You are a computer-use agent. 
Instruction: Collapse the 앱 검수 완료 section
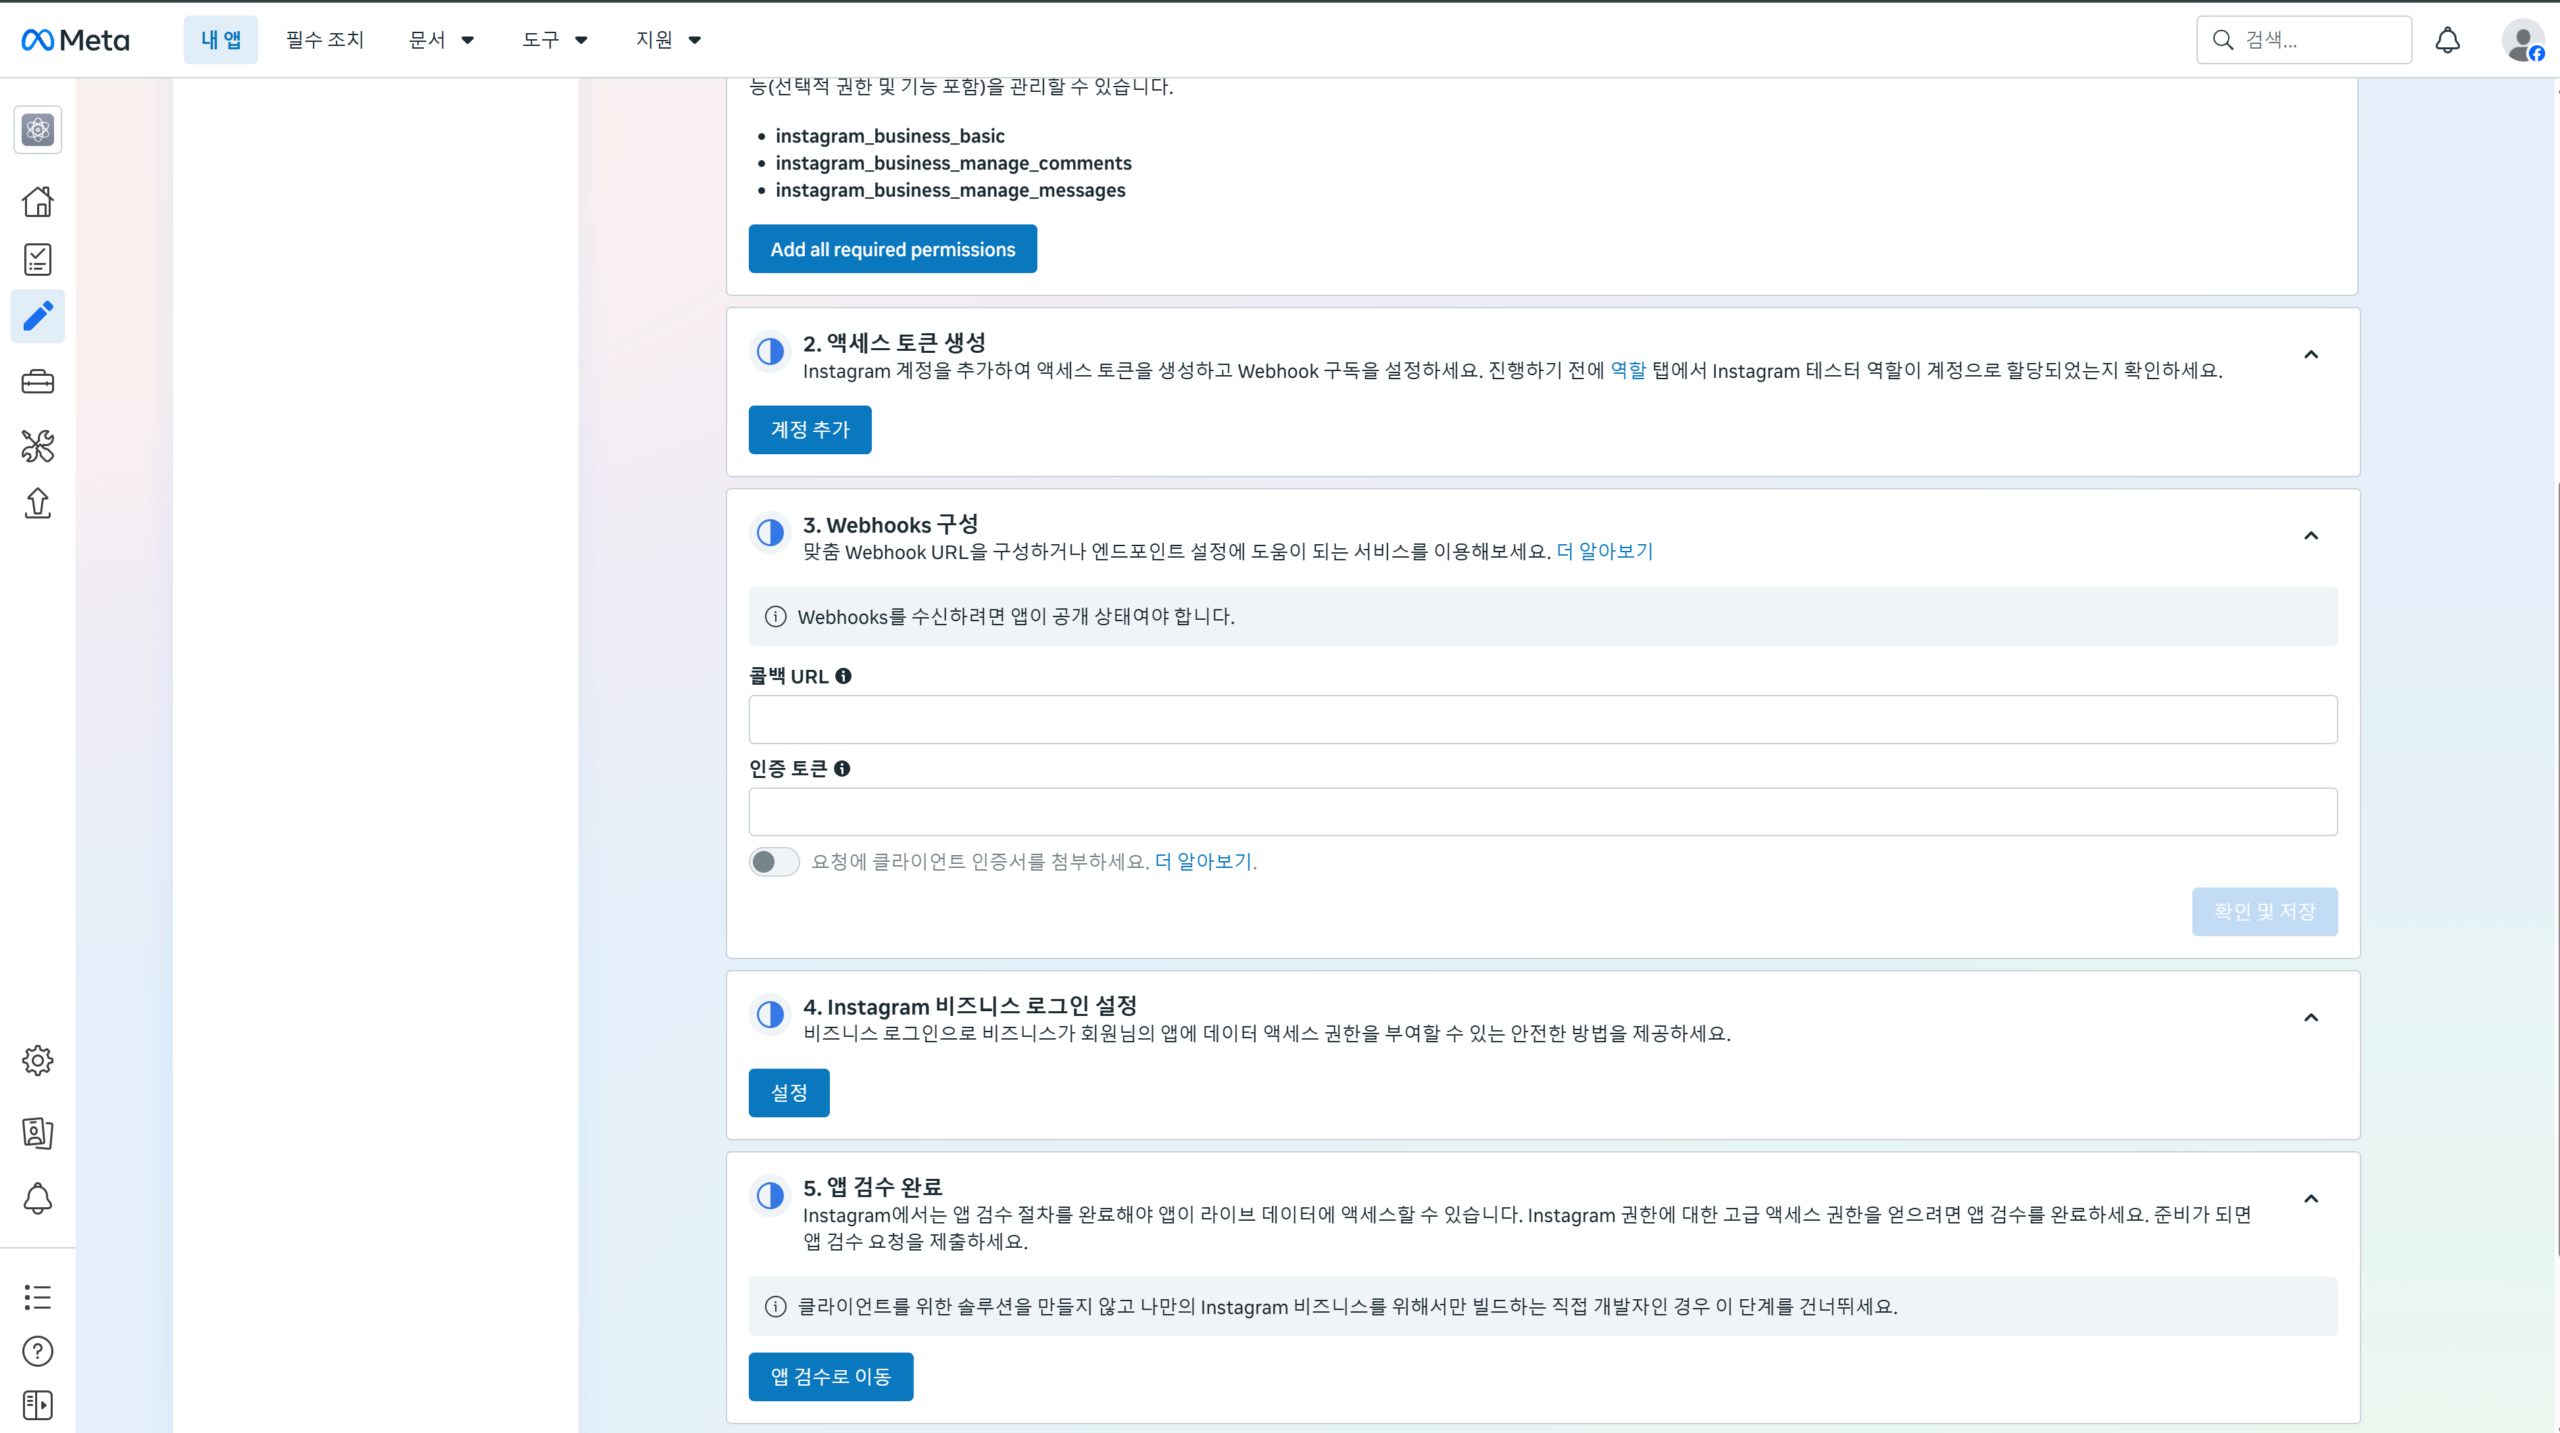(2311, 1199)
